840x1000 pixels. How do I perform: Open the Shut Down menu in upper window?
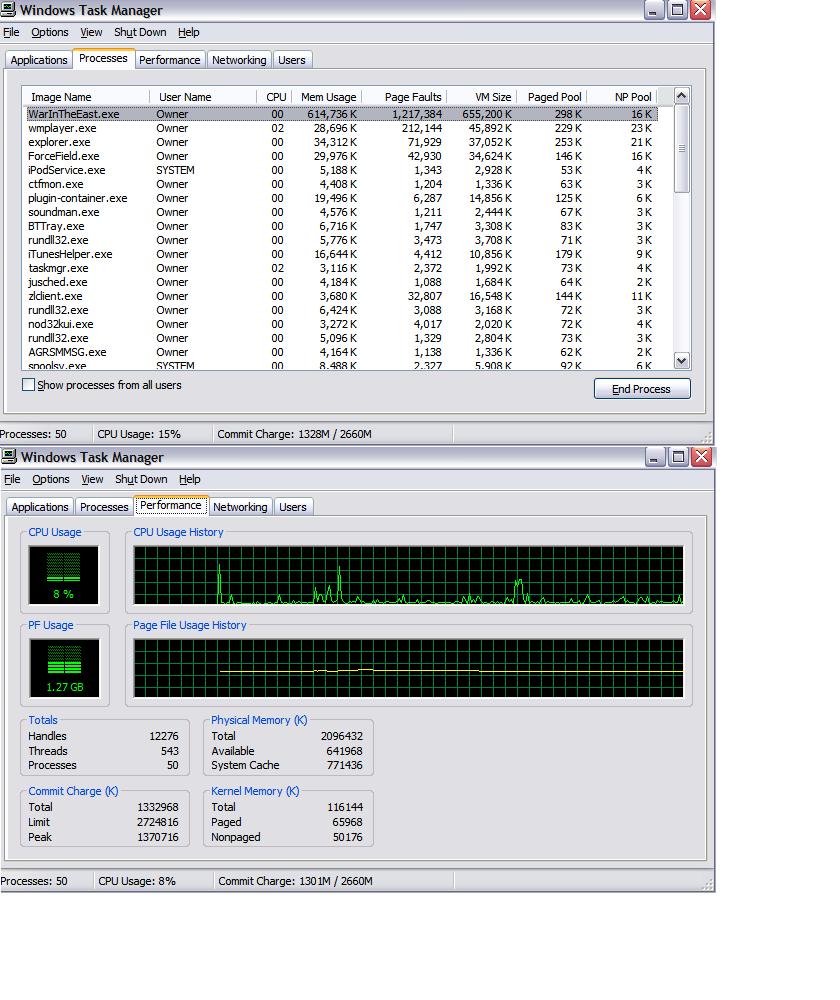click(140, 32)
